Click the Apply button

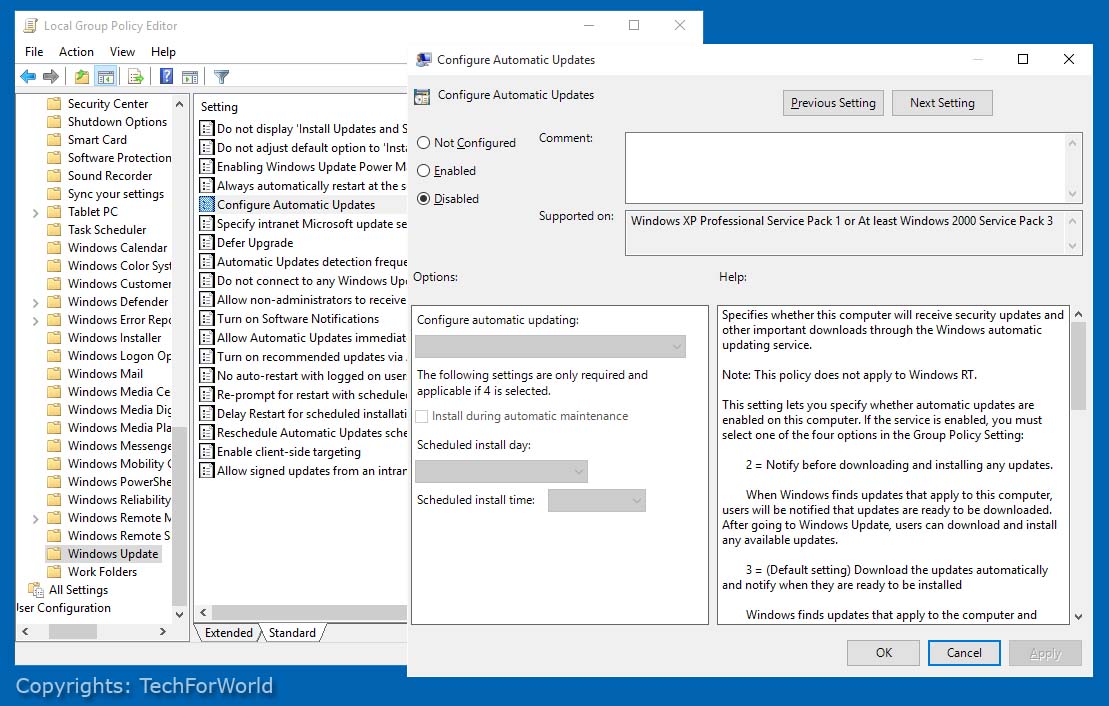pyautogui.click(x=1045, y=653)
